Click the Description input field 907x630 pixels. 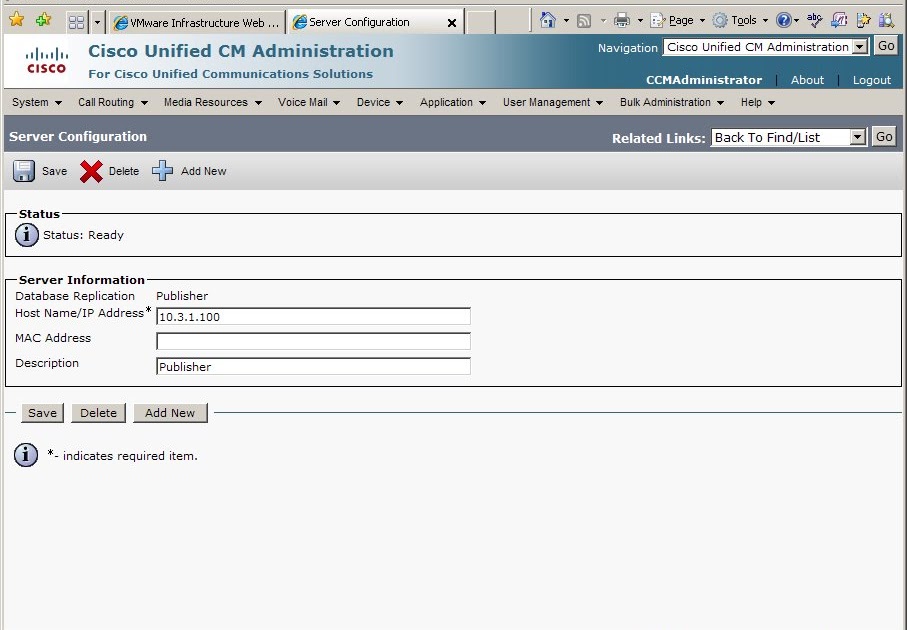[313, 366]
